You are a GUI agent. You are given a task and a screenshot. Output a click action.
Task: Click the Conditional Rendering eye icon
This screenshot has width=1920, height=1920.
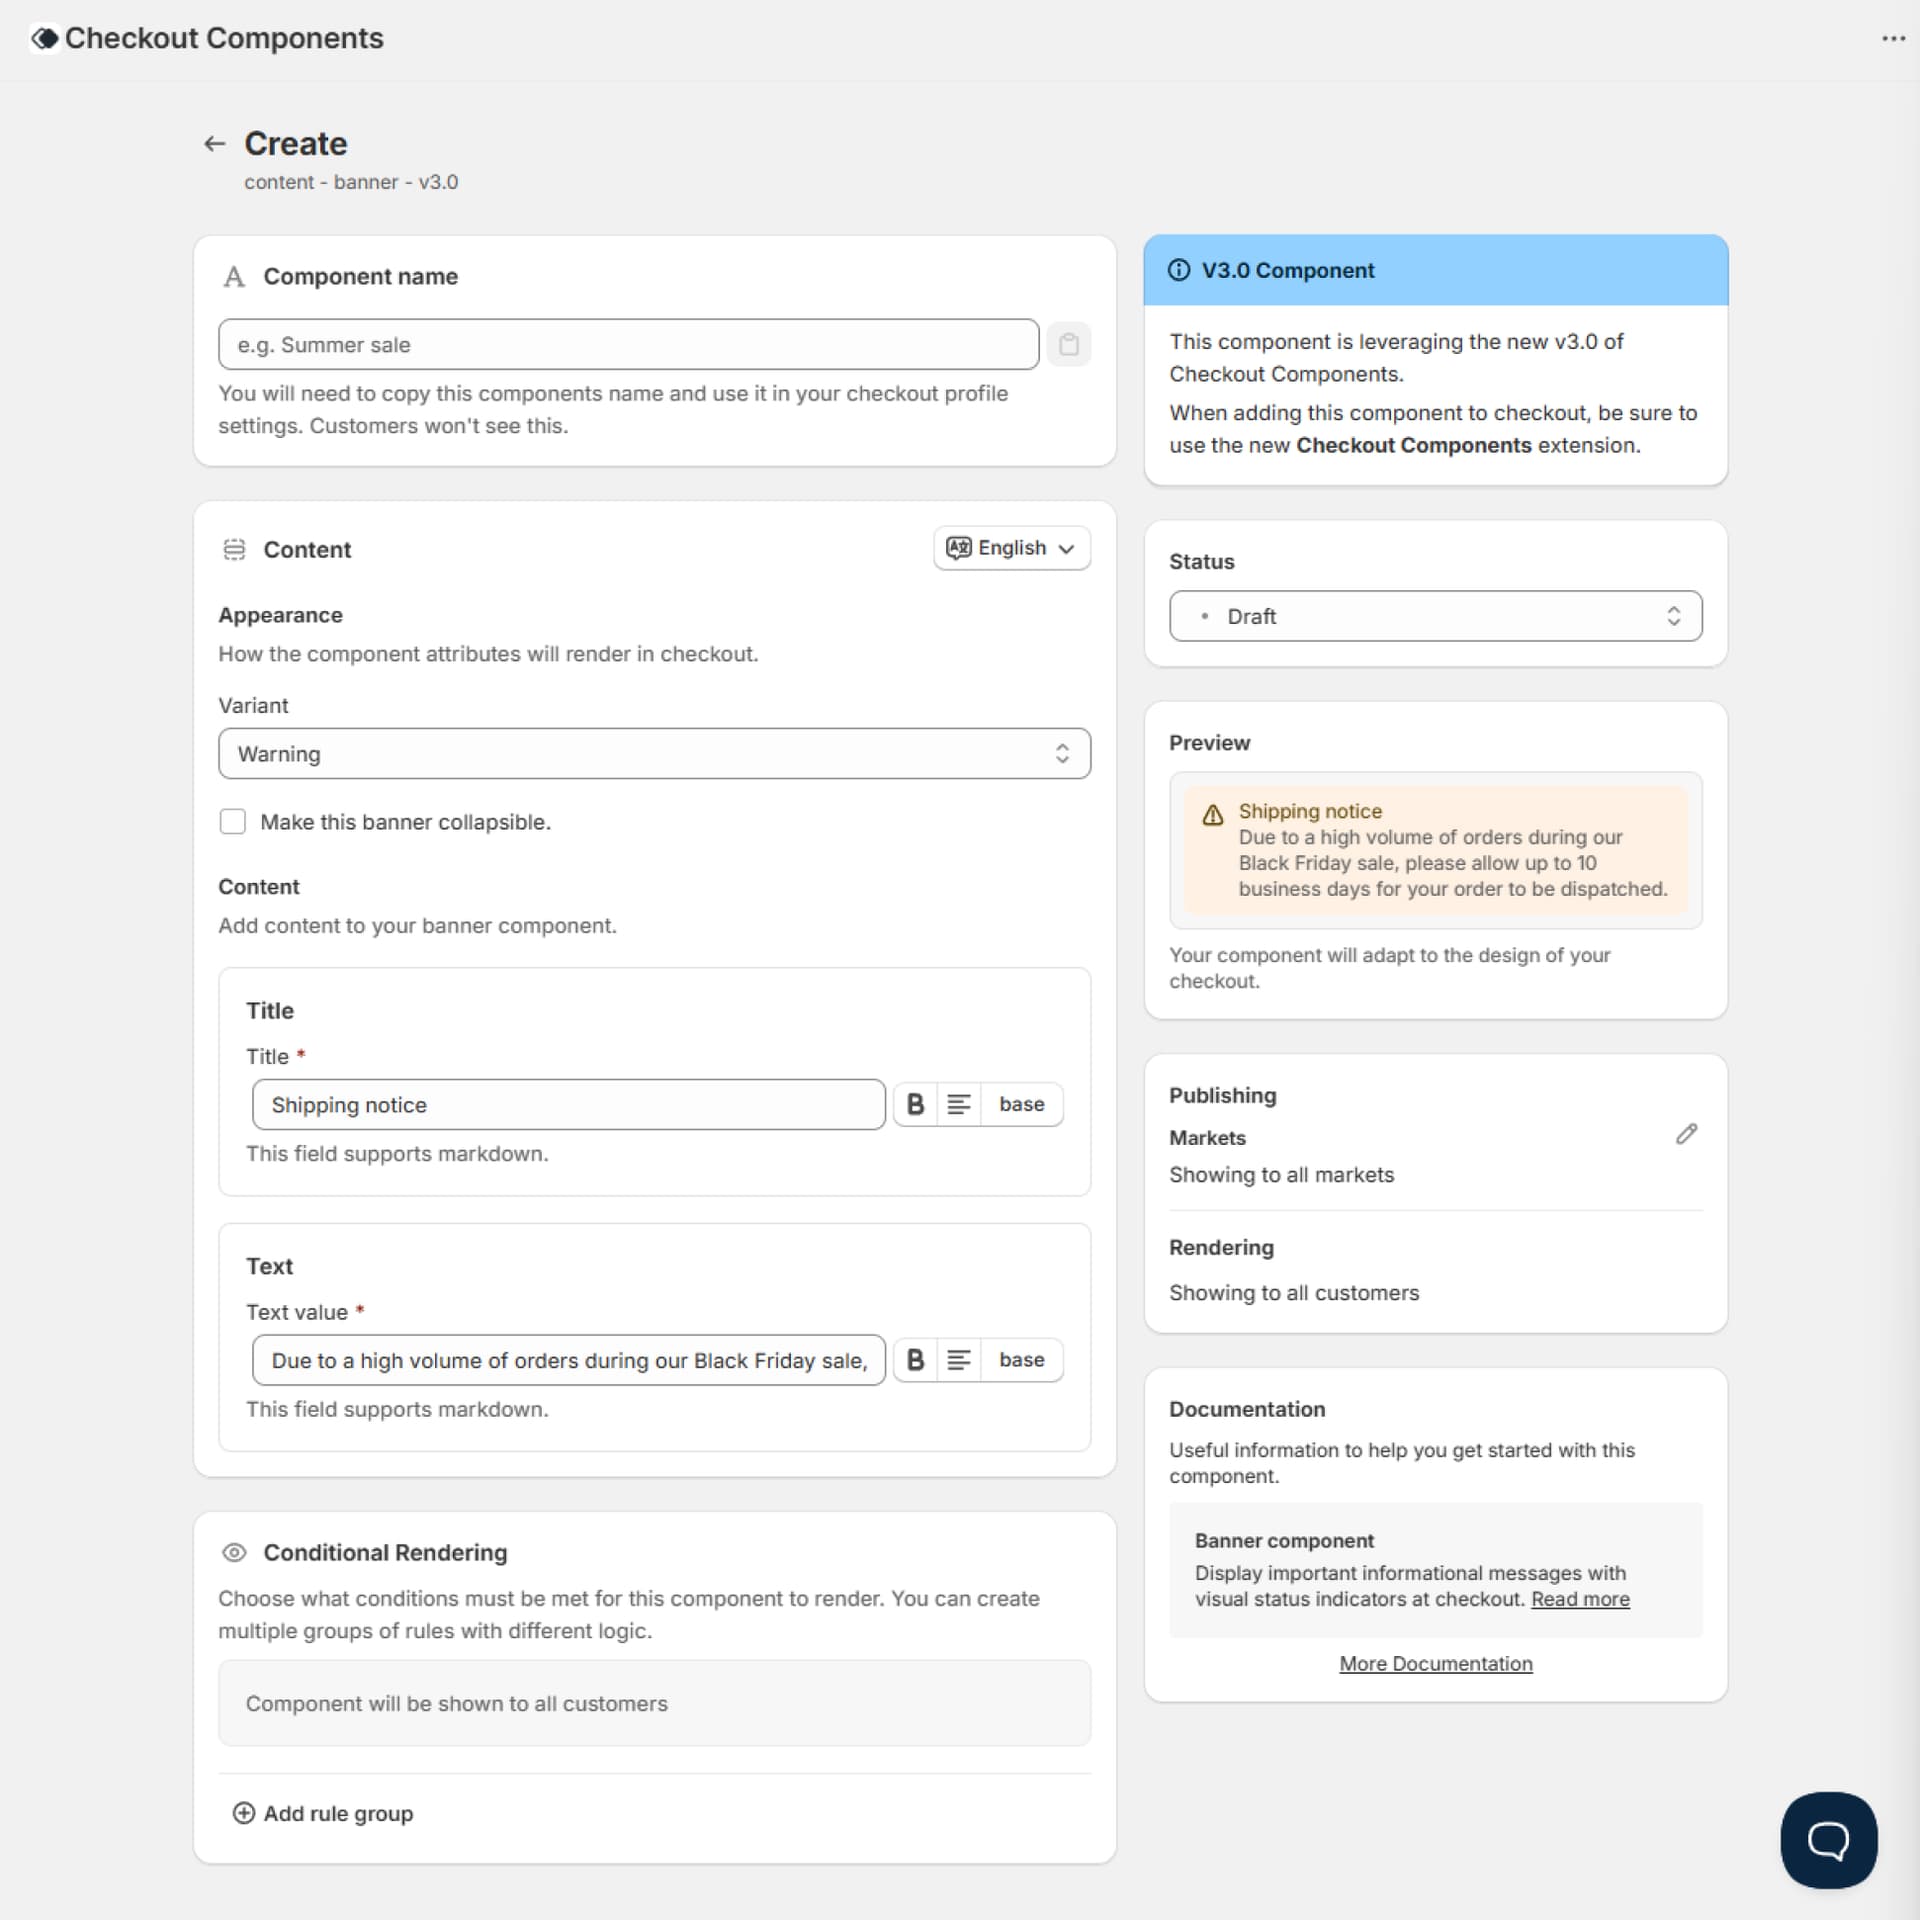(x=233, y=1552)
